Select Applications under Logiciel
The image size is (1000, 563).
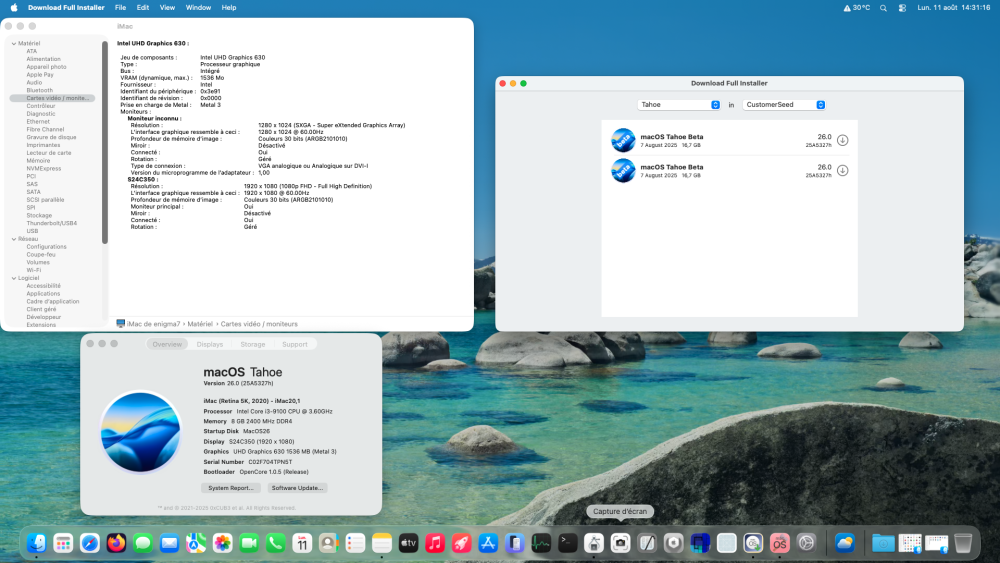coord(43,294)
